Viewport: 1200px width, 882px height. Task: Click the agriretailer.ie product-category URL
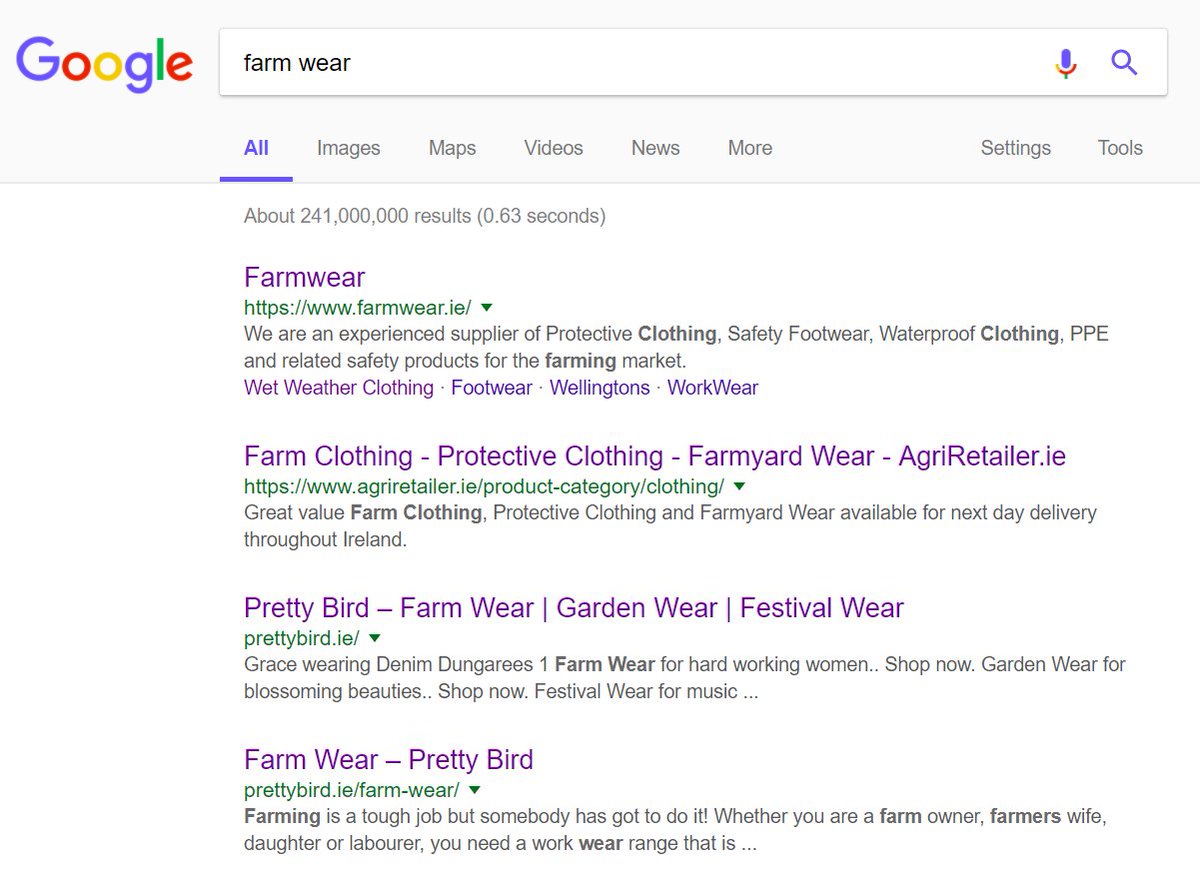484,487
